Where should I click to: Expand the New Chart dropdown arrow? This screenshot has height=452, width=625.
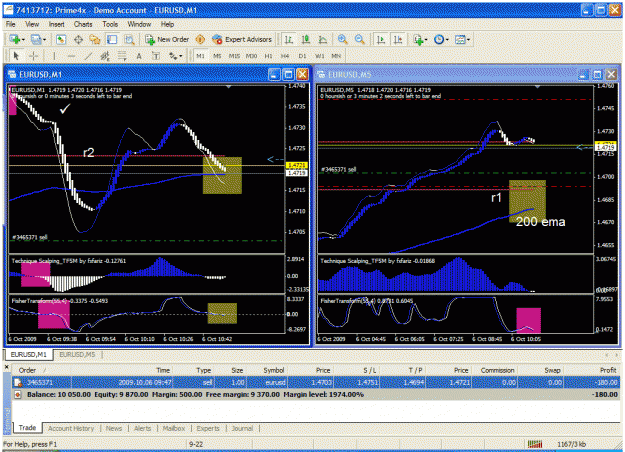(x=23, y=40)
